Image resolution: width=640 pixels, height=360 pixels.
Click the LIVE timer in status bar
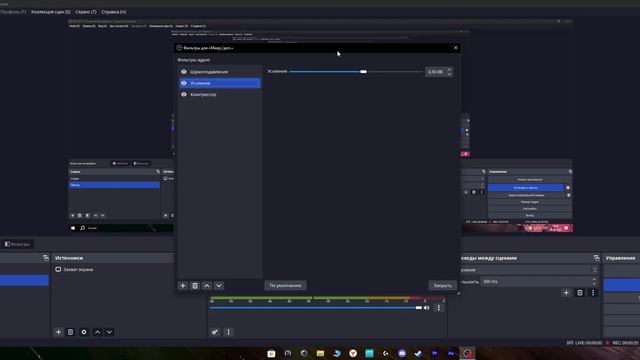point(588,343)
